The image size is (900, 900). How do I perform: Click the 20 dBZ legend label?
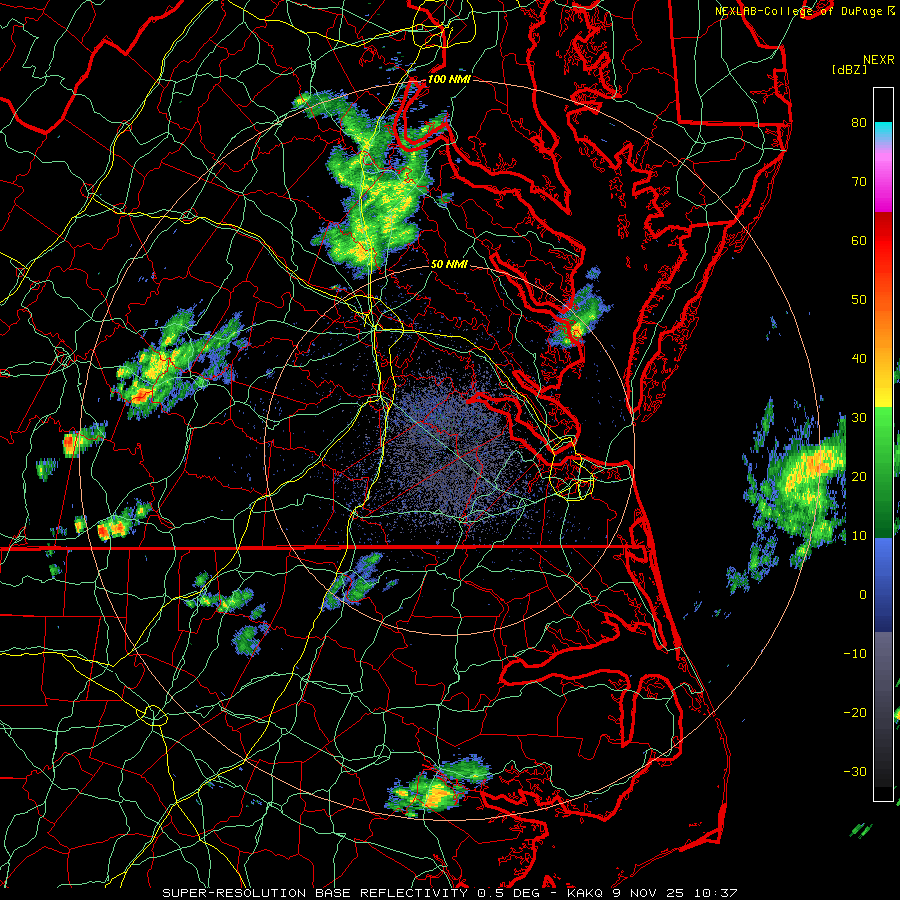[x=859, y=476]
